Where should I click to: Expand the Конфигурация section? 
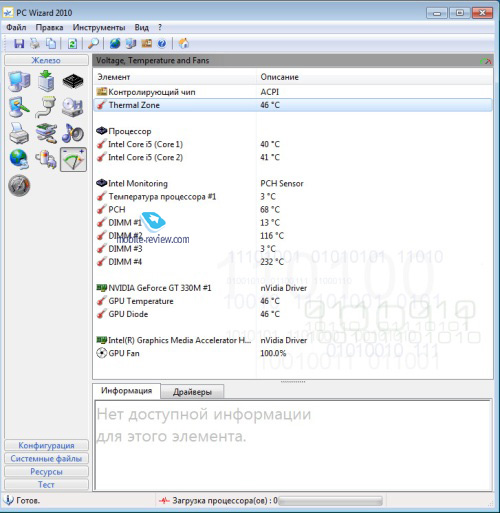46,445
